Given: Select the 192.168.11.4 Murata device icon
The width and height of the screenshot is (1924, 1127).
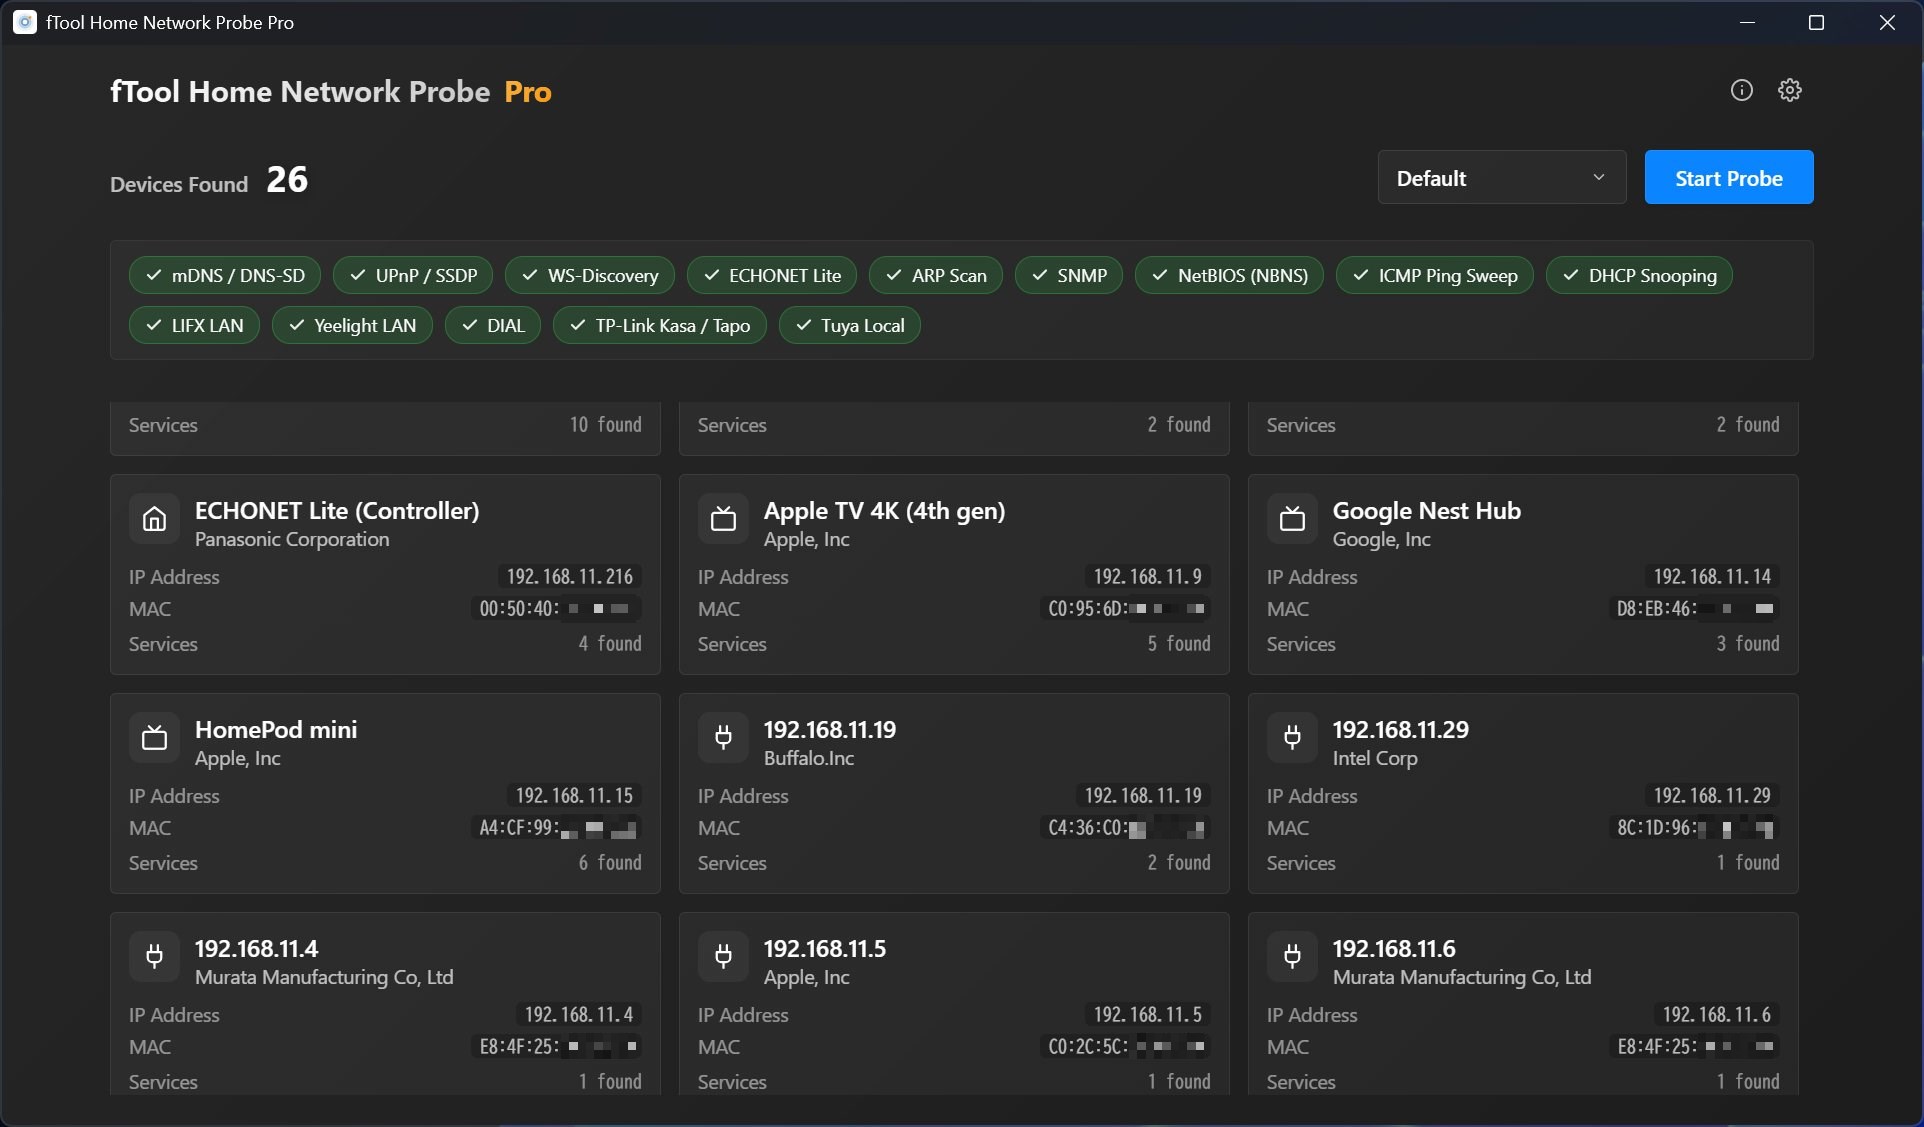Looking at the screenshot, I should [x=153, y=957].
